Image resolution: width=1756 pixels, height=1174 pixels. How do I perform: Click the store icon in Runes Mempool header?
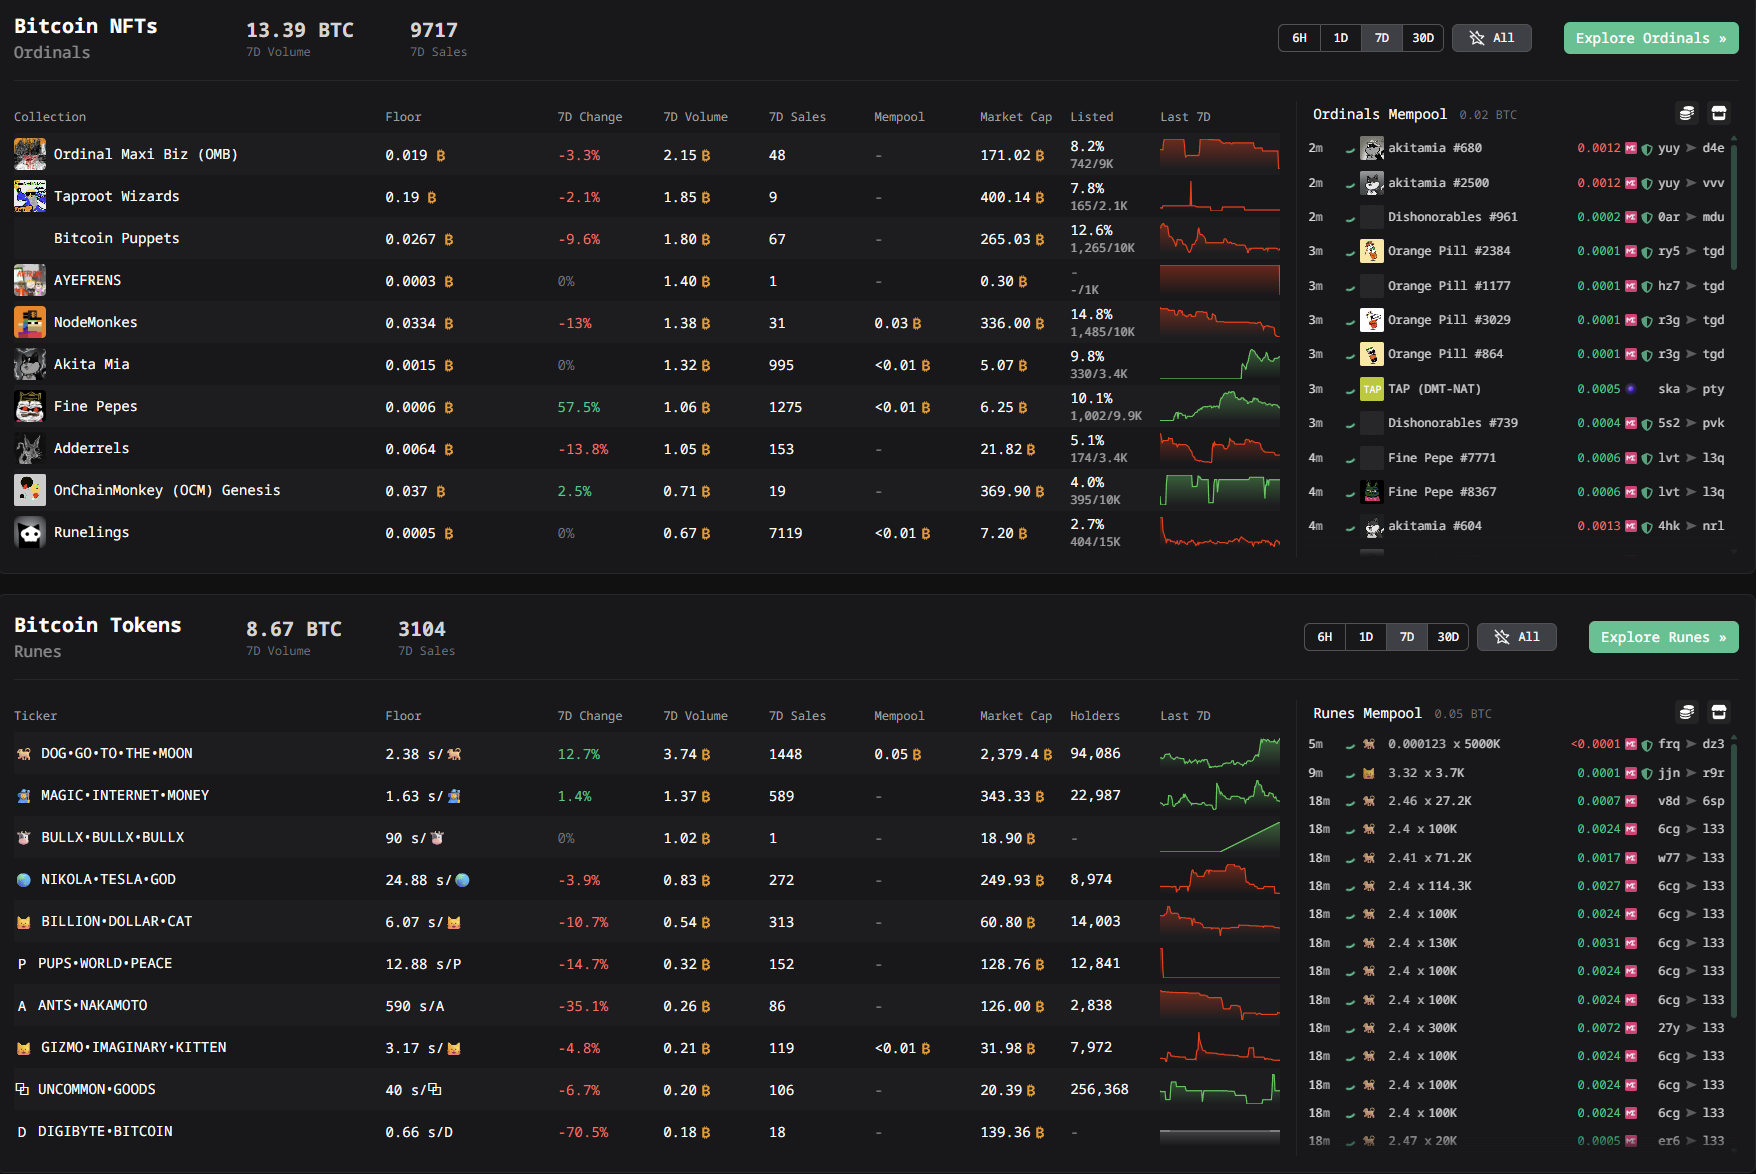(1719, 712)
